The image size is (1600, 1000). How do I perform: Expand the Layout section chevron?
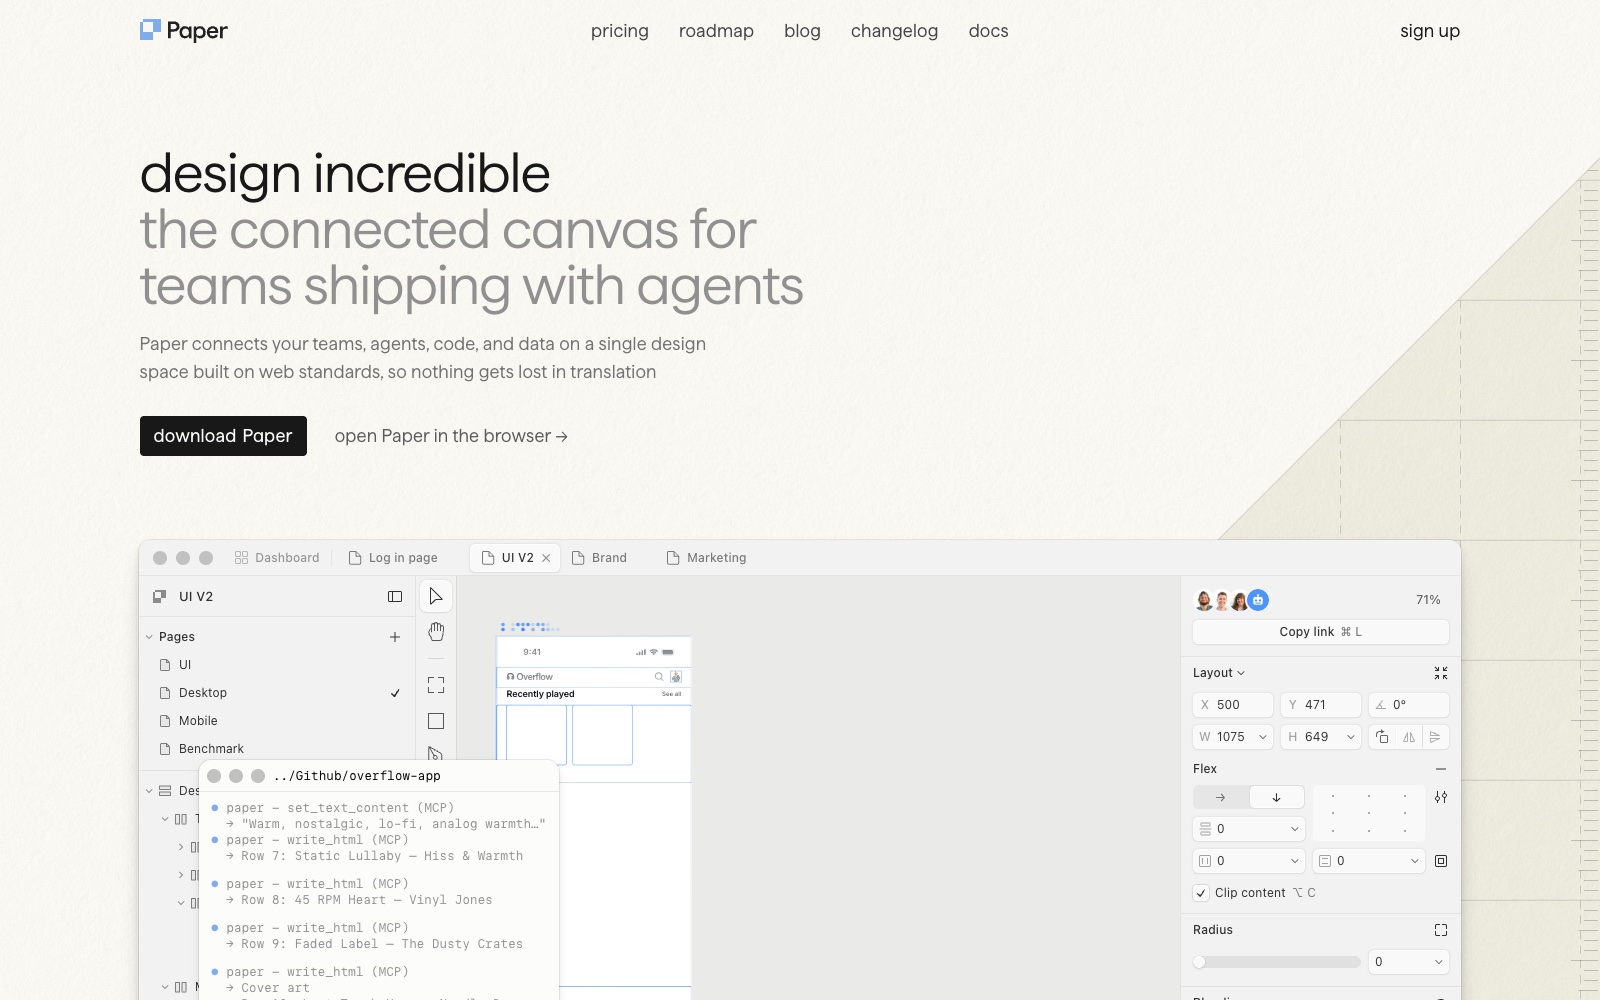click(x=1241, y=673)
